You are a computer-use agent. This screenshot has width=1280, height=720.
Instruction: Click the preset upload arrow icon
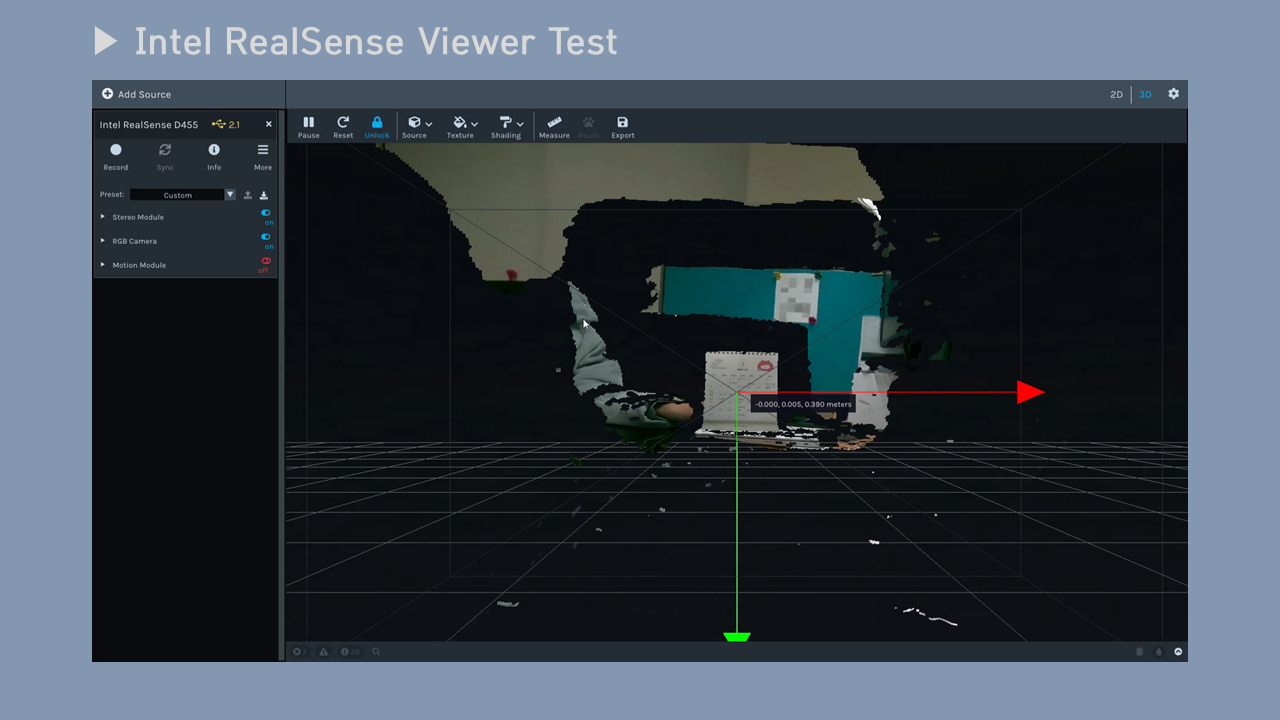tap(248, 195)
